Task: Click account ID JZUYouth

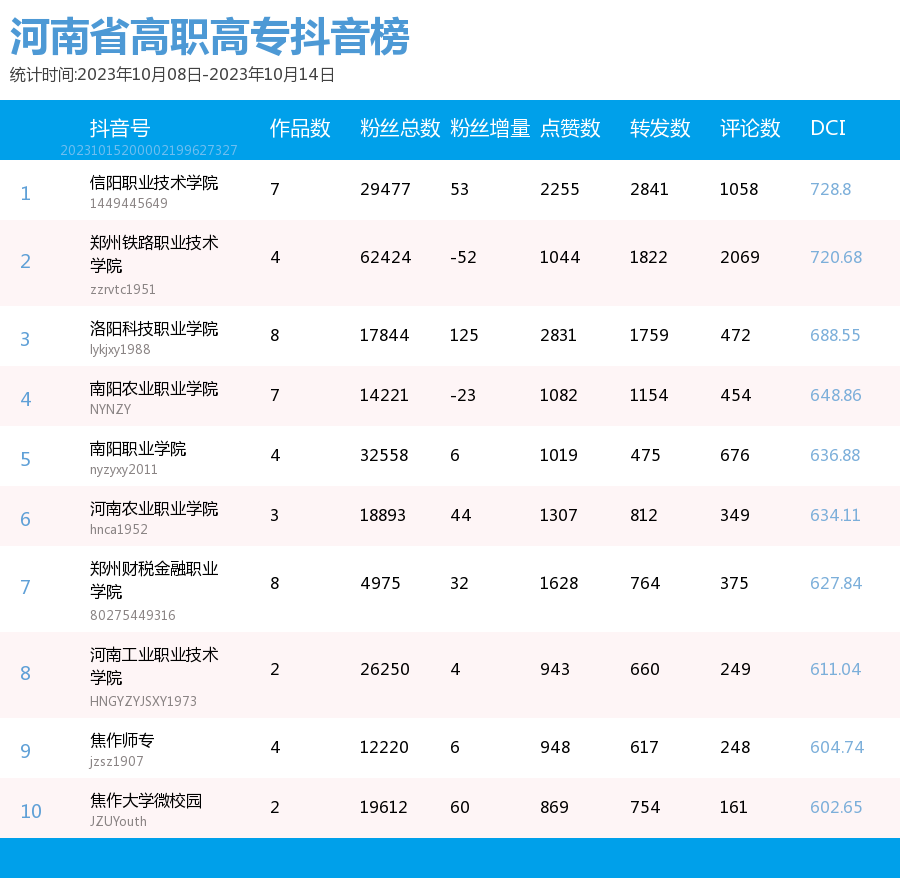Action: (118, 821)
